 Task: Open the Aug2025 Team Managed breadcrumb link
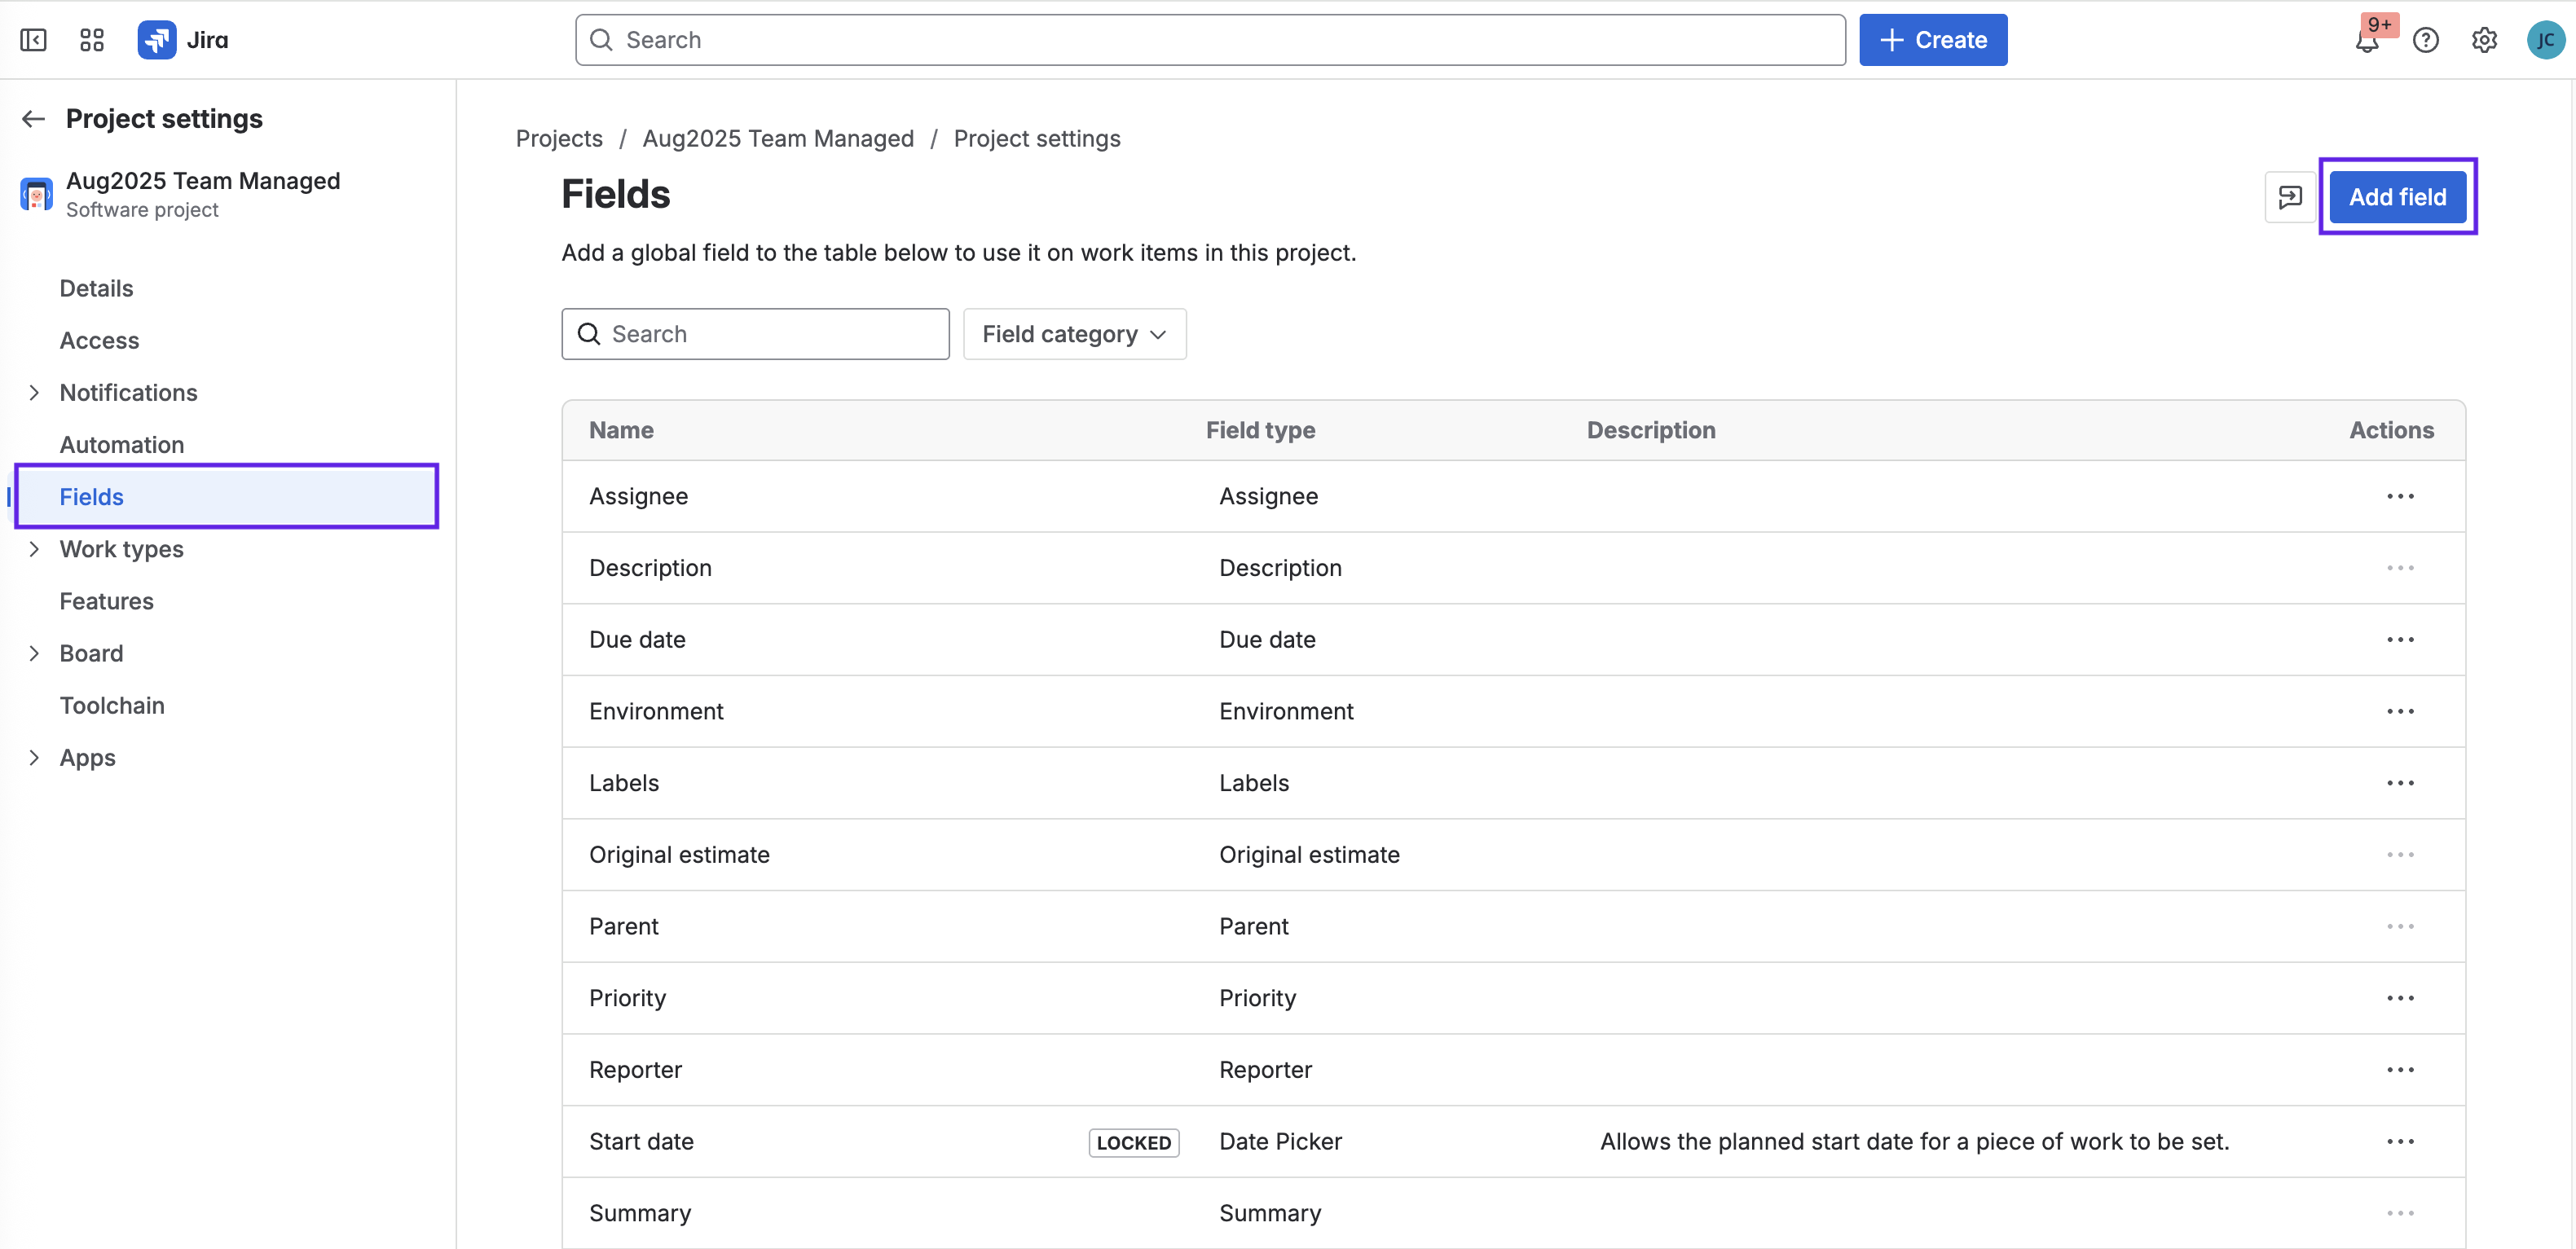point(778,138)
